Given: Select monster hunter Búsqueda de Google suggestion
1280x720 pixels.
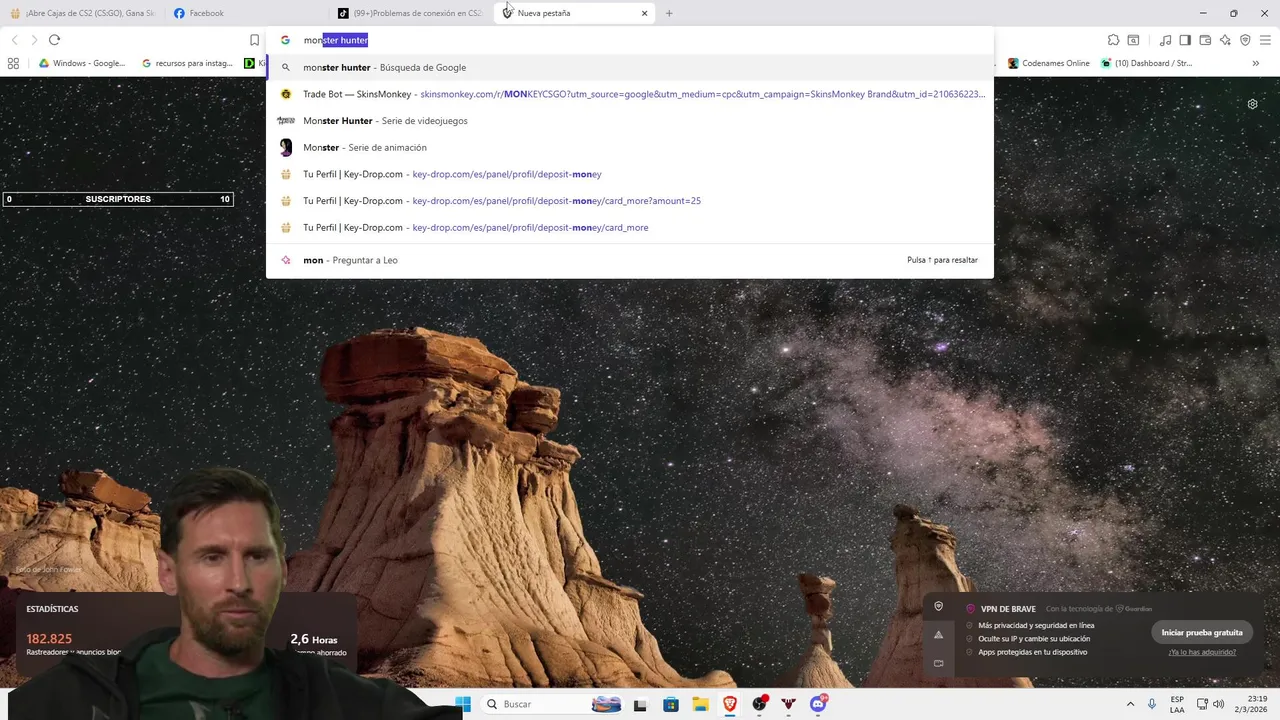Looking at the screenshot, I should point(630,67).
